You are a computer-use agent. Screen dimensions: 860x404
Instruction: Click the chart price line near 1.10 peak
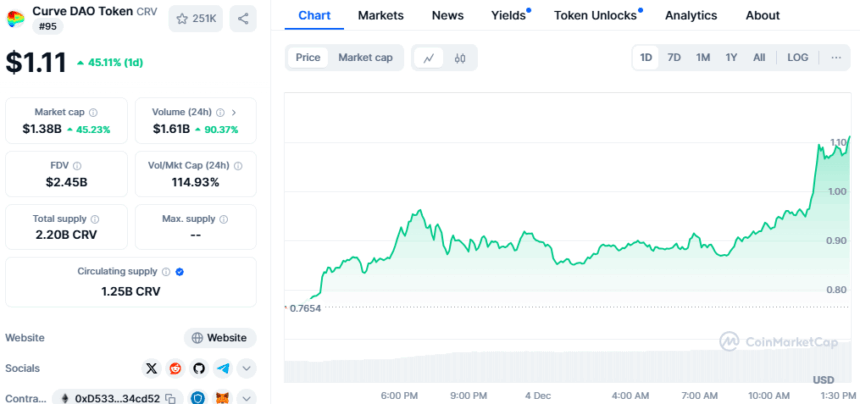(x=819, y=147)
